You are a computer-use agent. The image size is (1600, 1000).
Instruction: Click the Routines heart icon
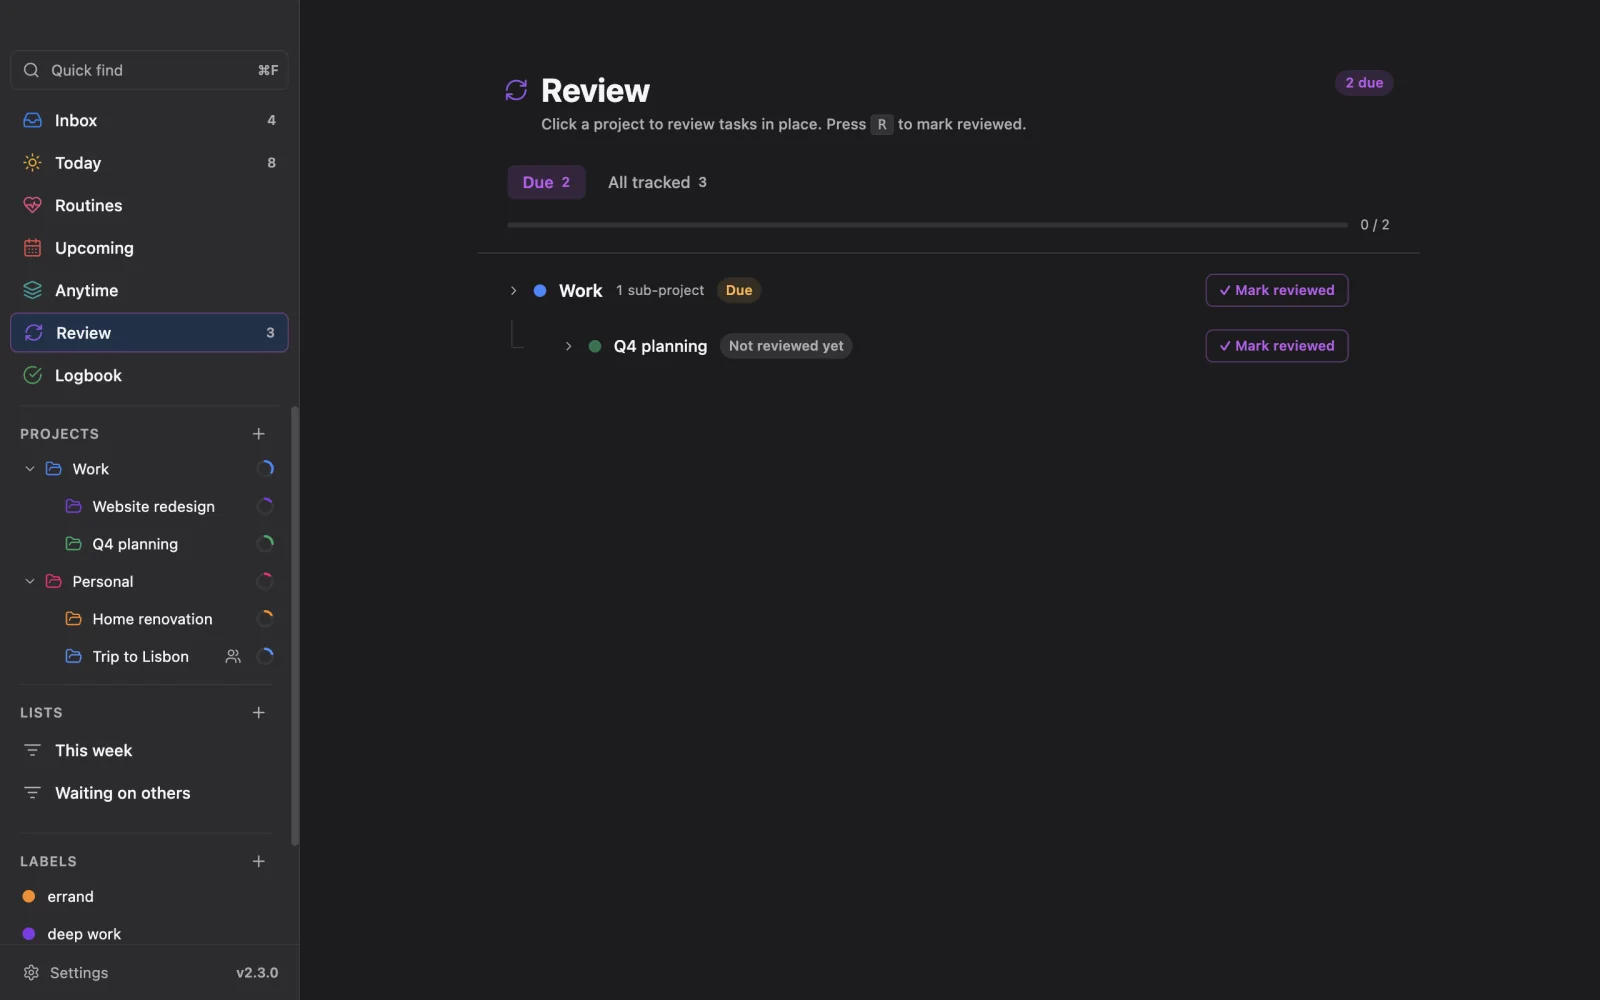tap(32, 205)
